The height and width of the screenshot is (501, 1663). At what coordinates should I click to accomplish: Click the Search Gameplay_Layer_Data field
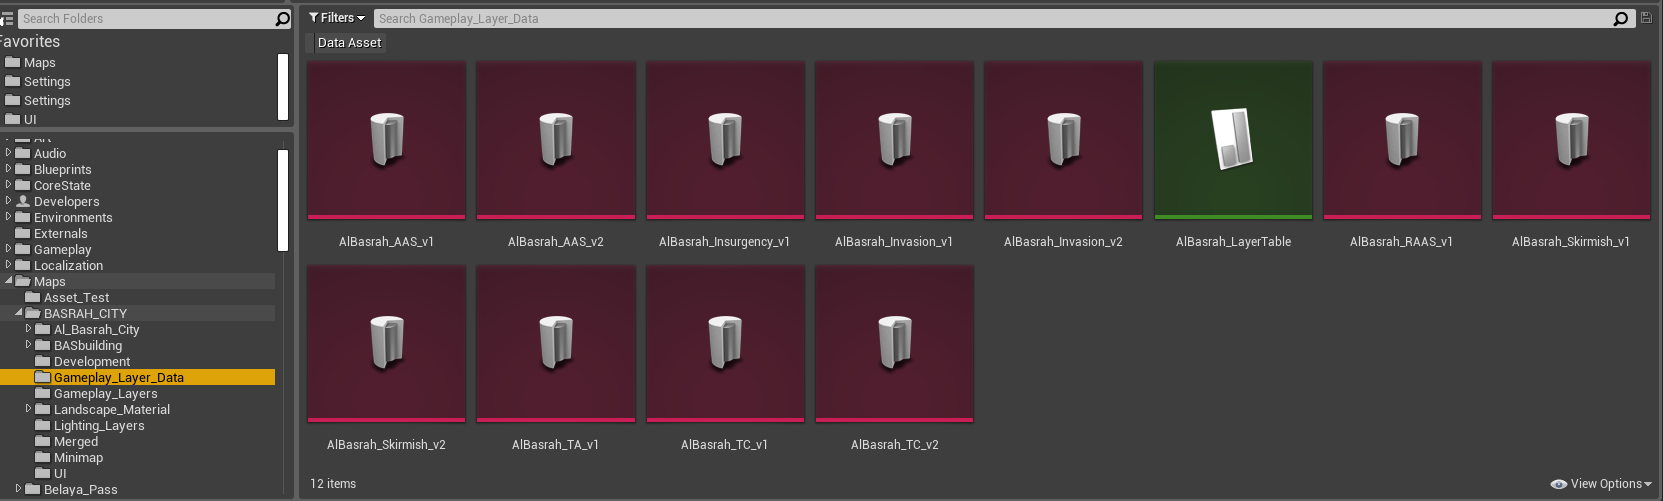[x=990, y=19]
